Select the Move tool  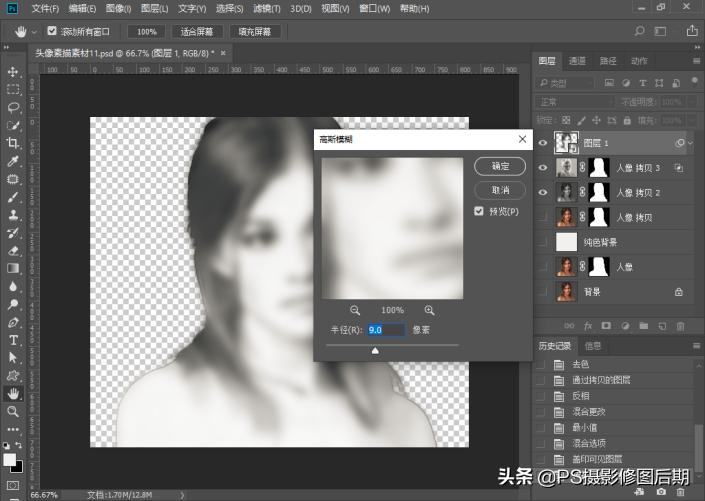(x=13, y=72)
